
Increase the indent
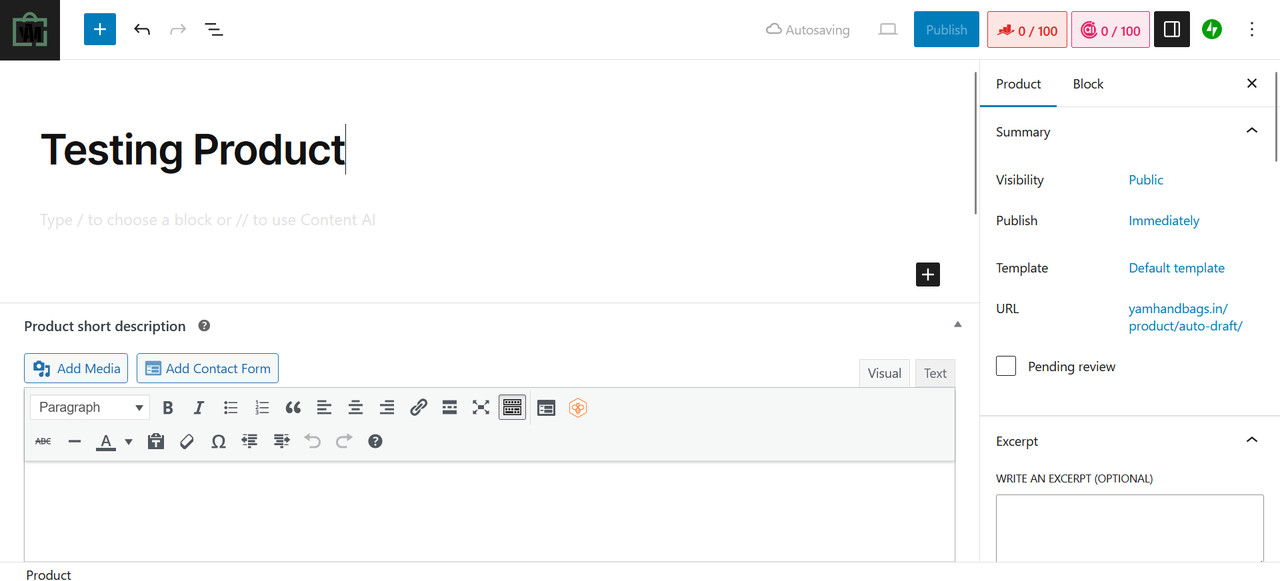tap(281, 441)
